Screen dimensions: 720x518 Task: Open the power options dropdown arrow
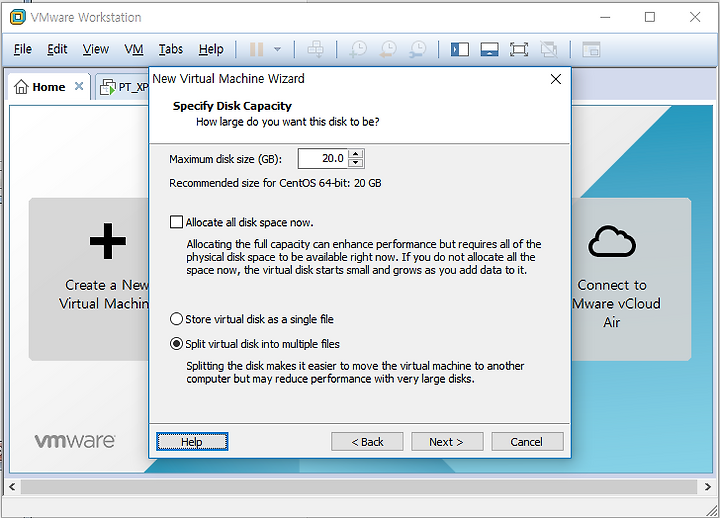277,49
